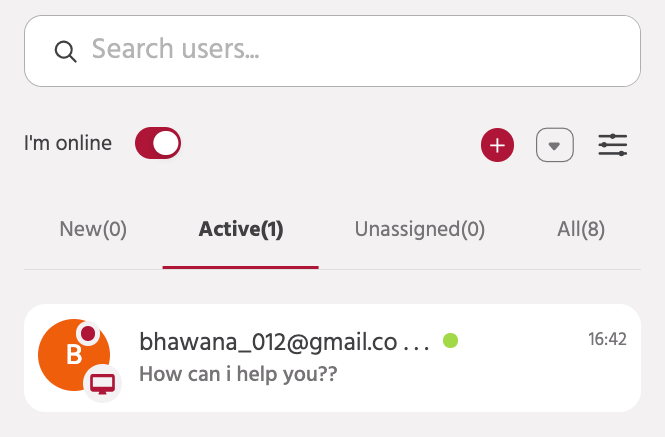
Task: Switch to the New(0) tab
Action: 93,229
